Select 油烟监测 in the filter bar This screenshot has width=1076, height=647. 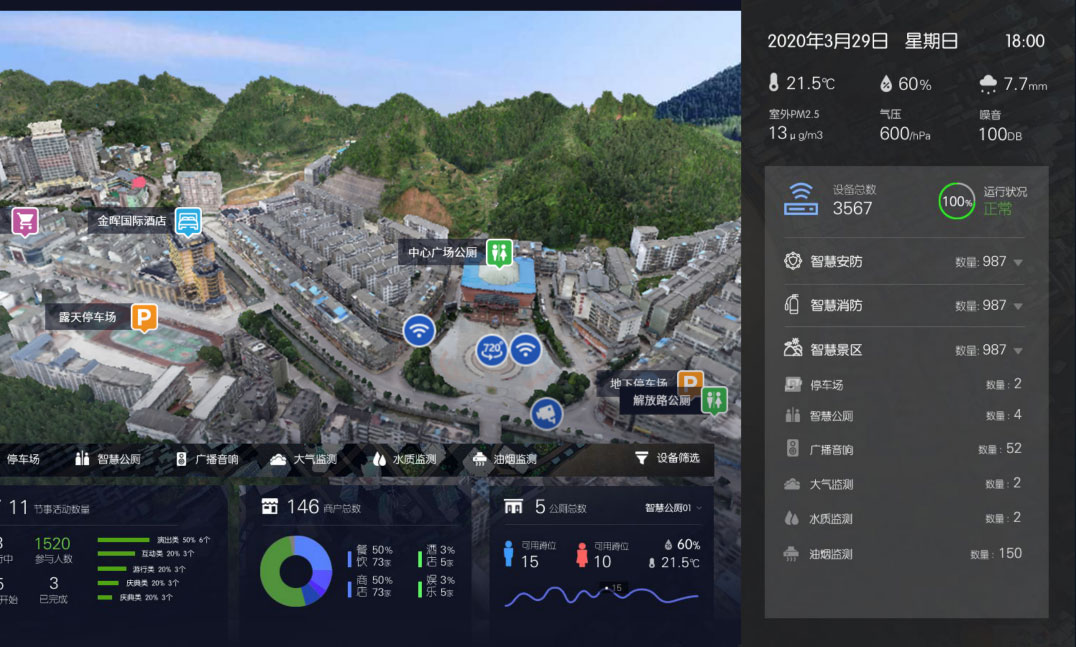click(504, 459)
